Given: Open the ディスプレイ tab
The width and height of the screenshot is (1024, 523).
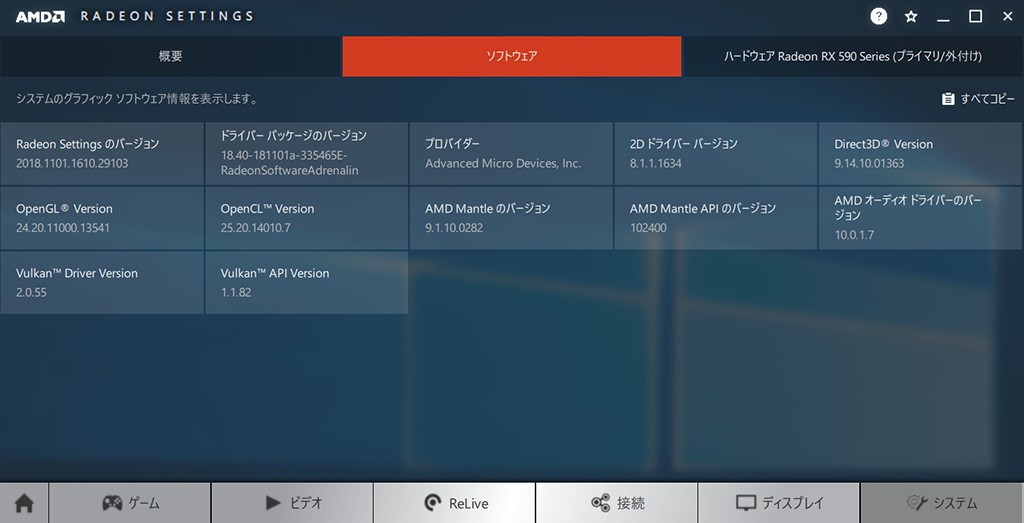Looking at the screenshot, I should [778, 503].
